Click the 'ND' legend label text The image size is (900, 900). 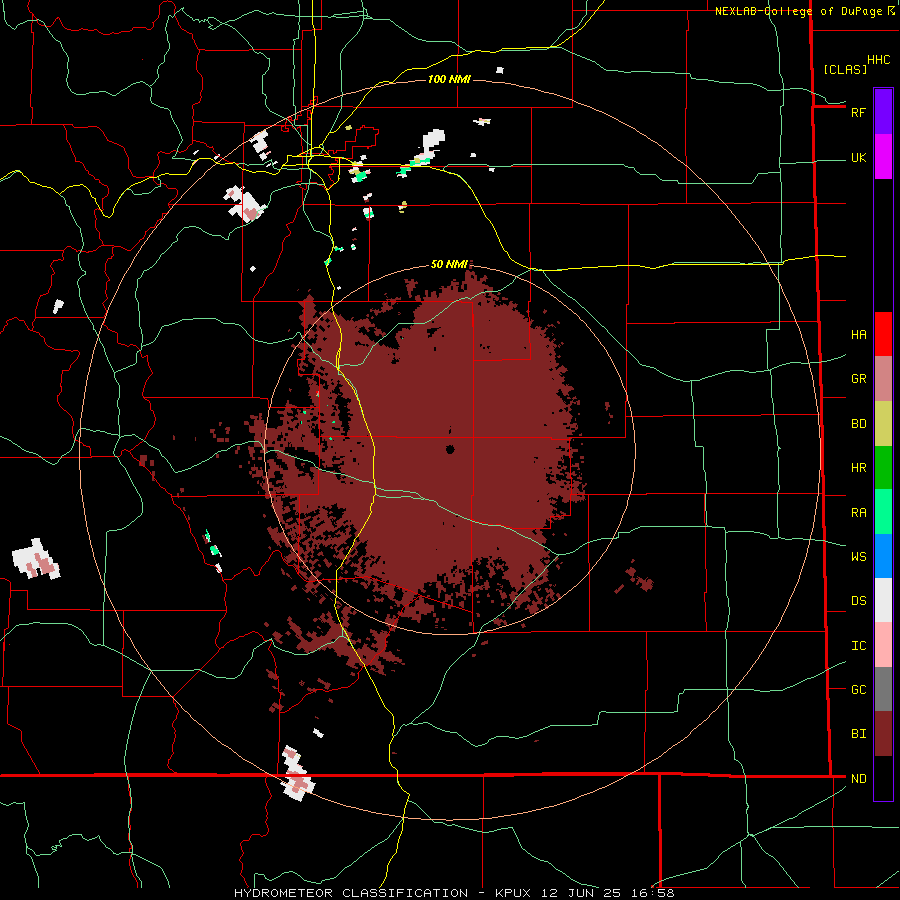point(858,779)
